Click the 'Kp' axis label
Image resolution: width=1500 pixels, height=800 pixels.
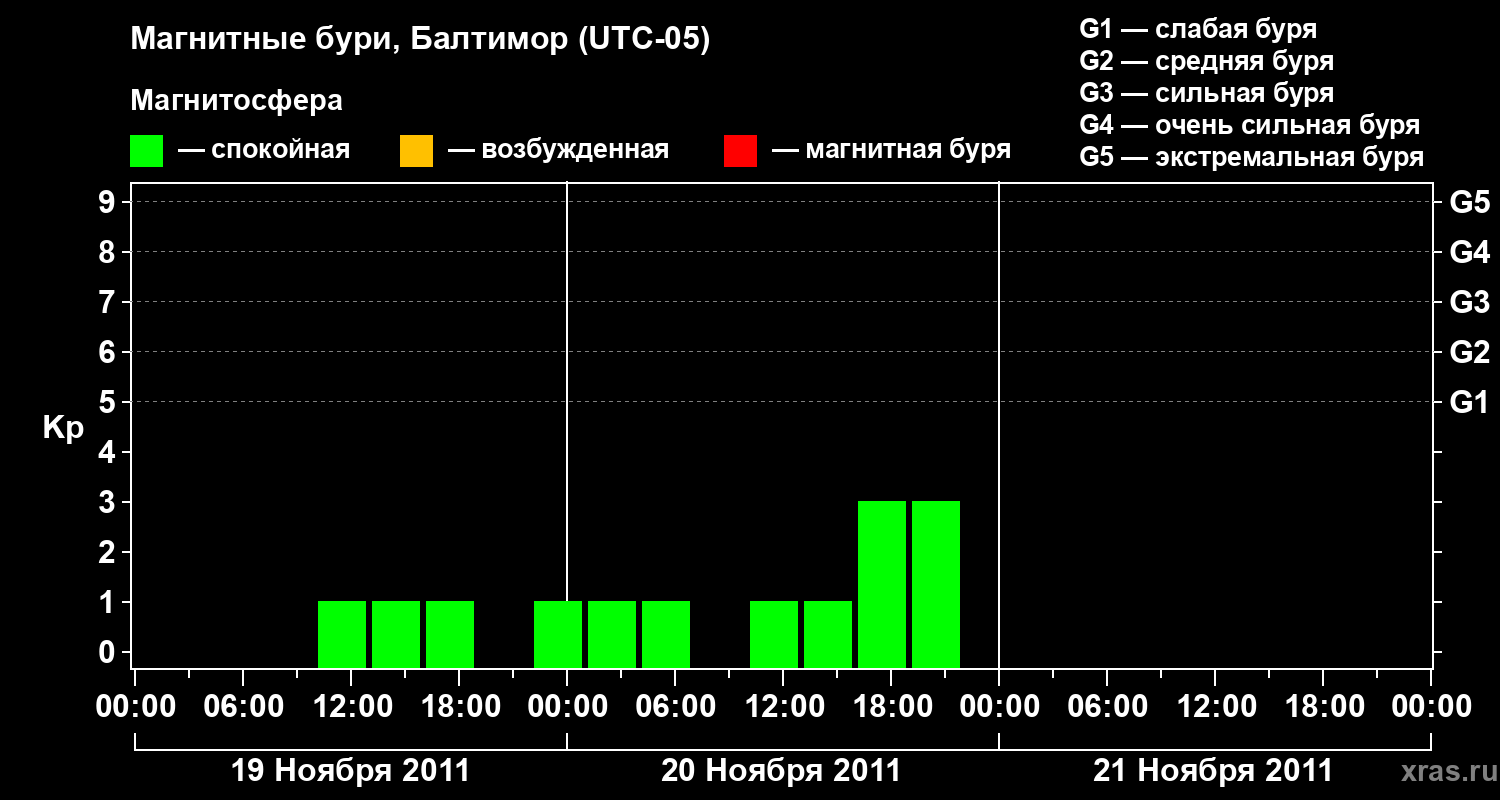click(63, 427)
